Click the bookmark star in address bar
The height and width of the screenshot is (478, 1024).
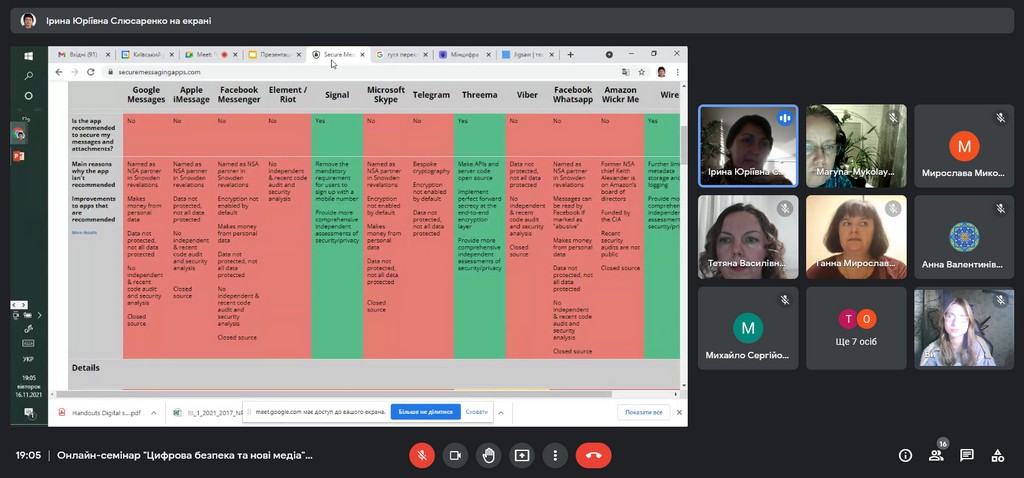[x=641, y=72]
